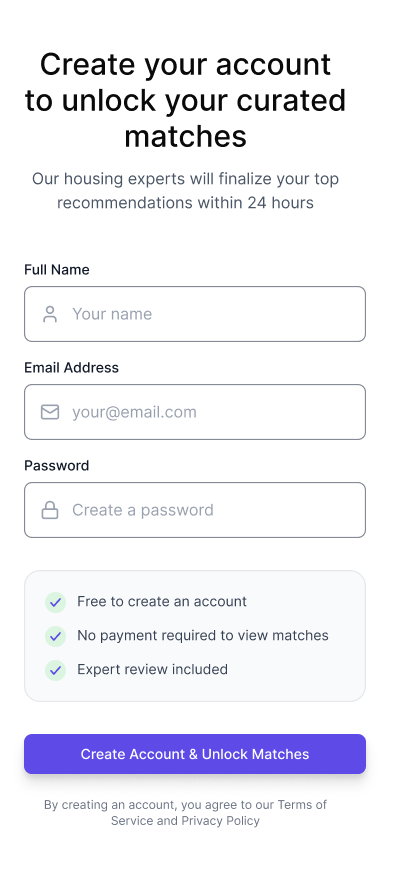
Task: Click the Password label above the field
Action: pos(57,466)
